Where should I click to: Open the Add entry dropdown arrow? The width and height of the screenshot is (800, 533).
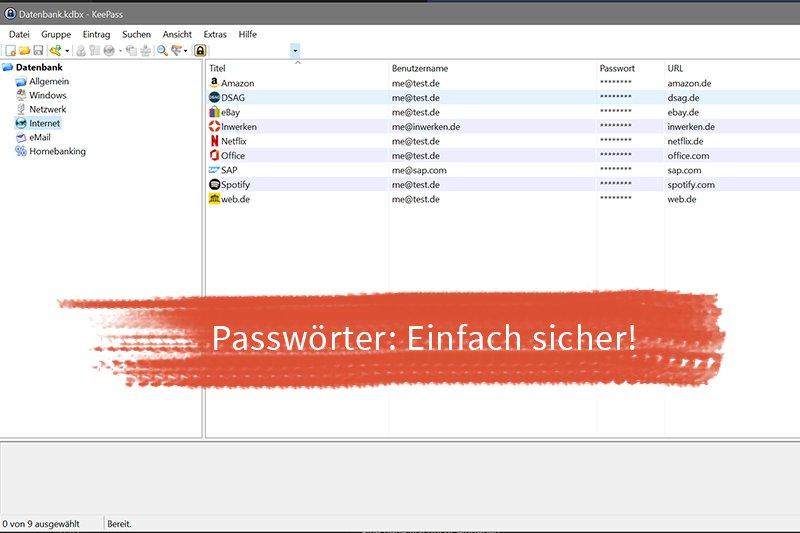click(67, 50)
